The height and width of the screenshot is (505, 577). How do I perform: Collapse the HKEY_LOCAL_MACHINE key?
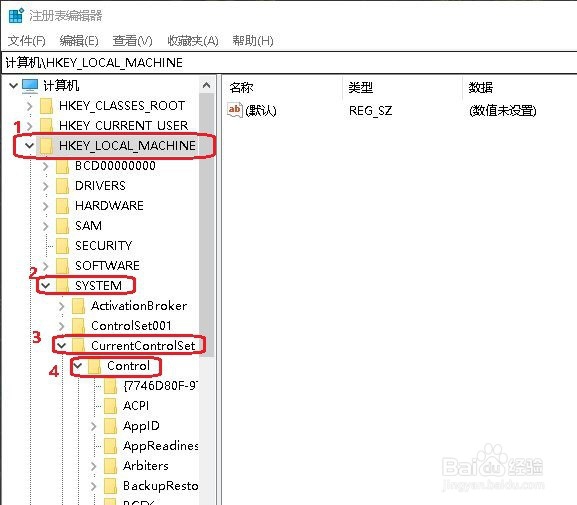pos(29,146)
